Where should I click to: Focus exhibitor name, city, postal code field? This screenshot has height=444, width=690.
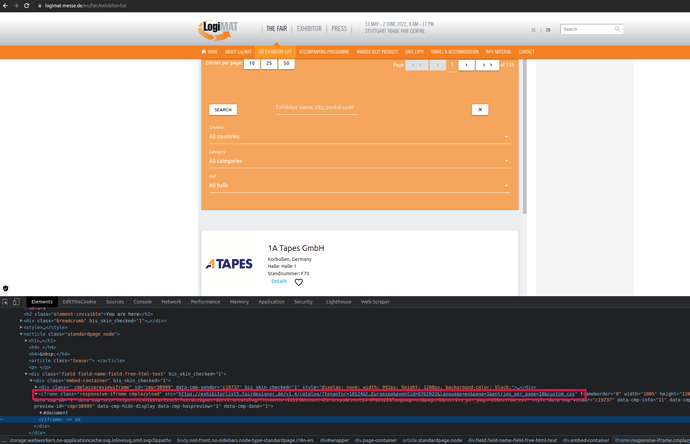[317, 107]
